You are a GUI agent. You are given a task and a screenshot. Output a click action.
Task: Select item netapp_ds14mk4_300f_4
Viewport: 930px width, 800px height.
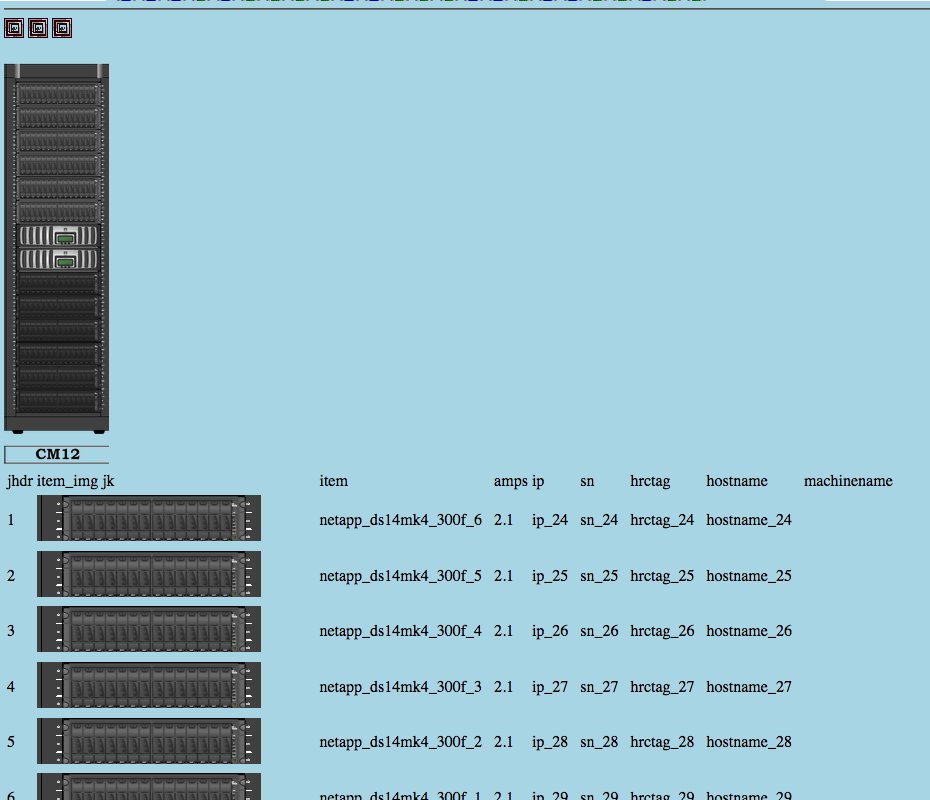[x=400, y=631]
